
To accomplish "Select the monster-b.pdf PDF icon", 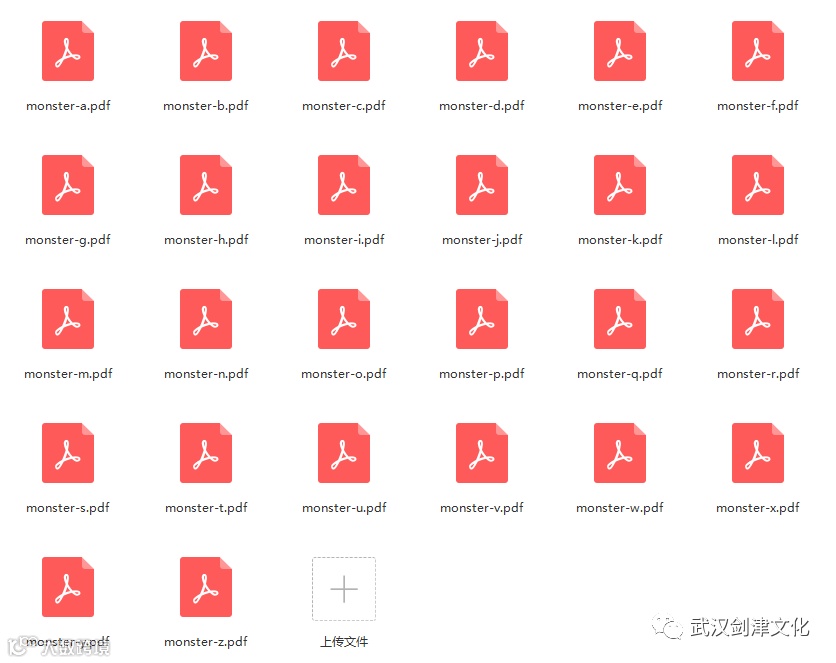I will tap(206, 51).
